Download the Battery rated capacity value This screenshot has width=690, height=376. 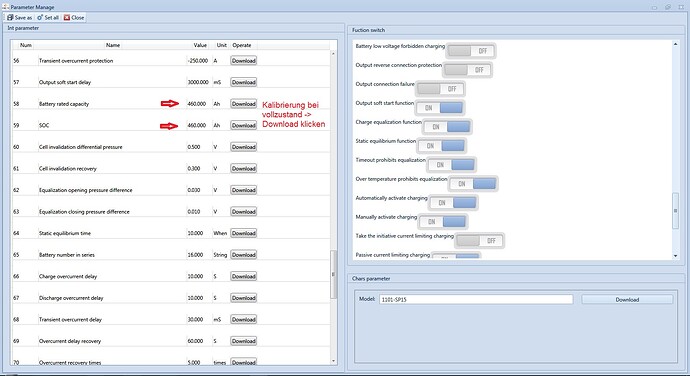[x=243, y=104]
